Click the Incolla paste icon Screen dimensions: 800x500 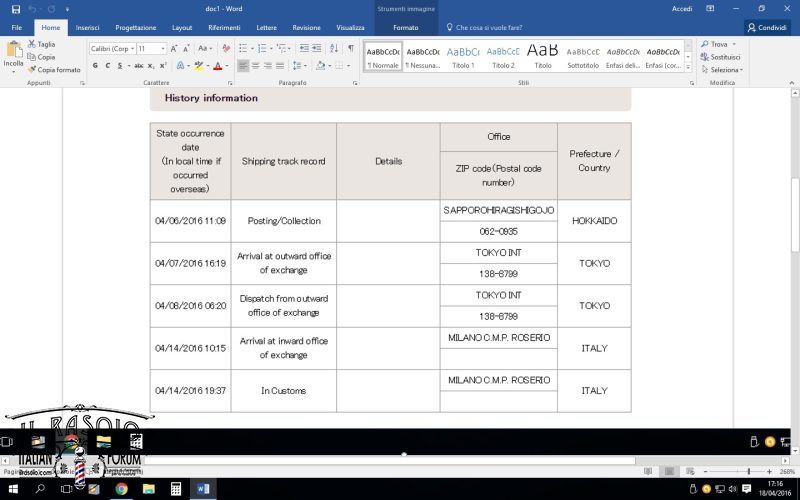(x=13, y=50)
